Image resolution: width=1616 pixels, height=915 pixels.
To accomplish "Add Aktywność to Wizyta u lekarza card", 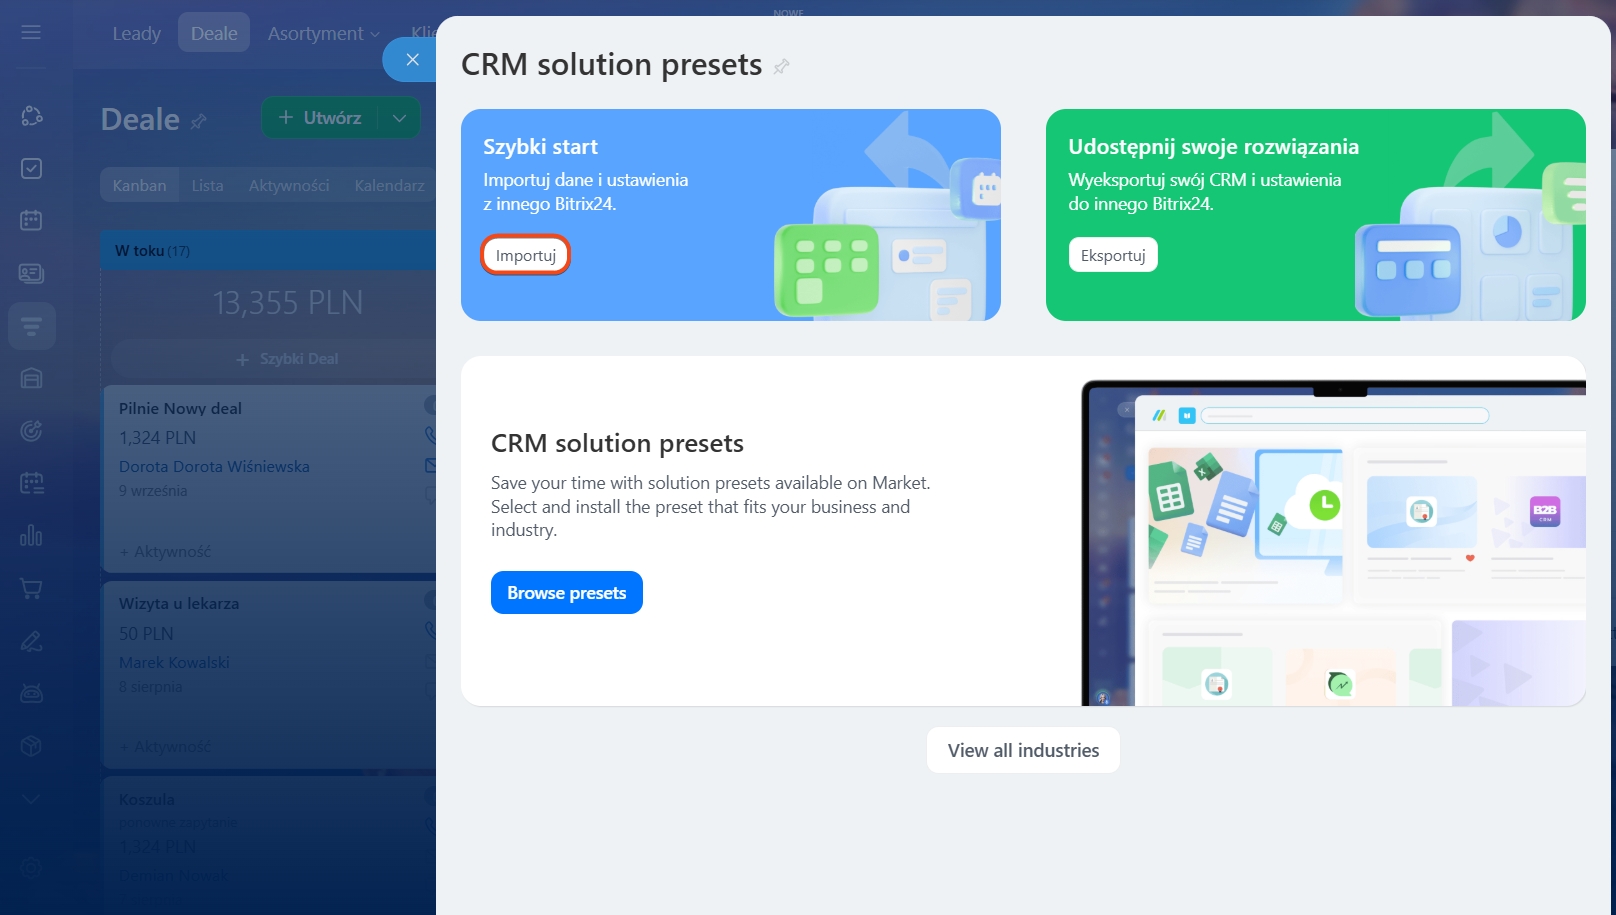I will 165,747.
